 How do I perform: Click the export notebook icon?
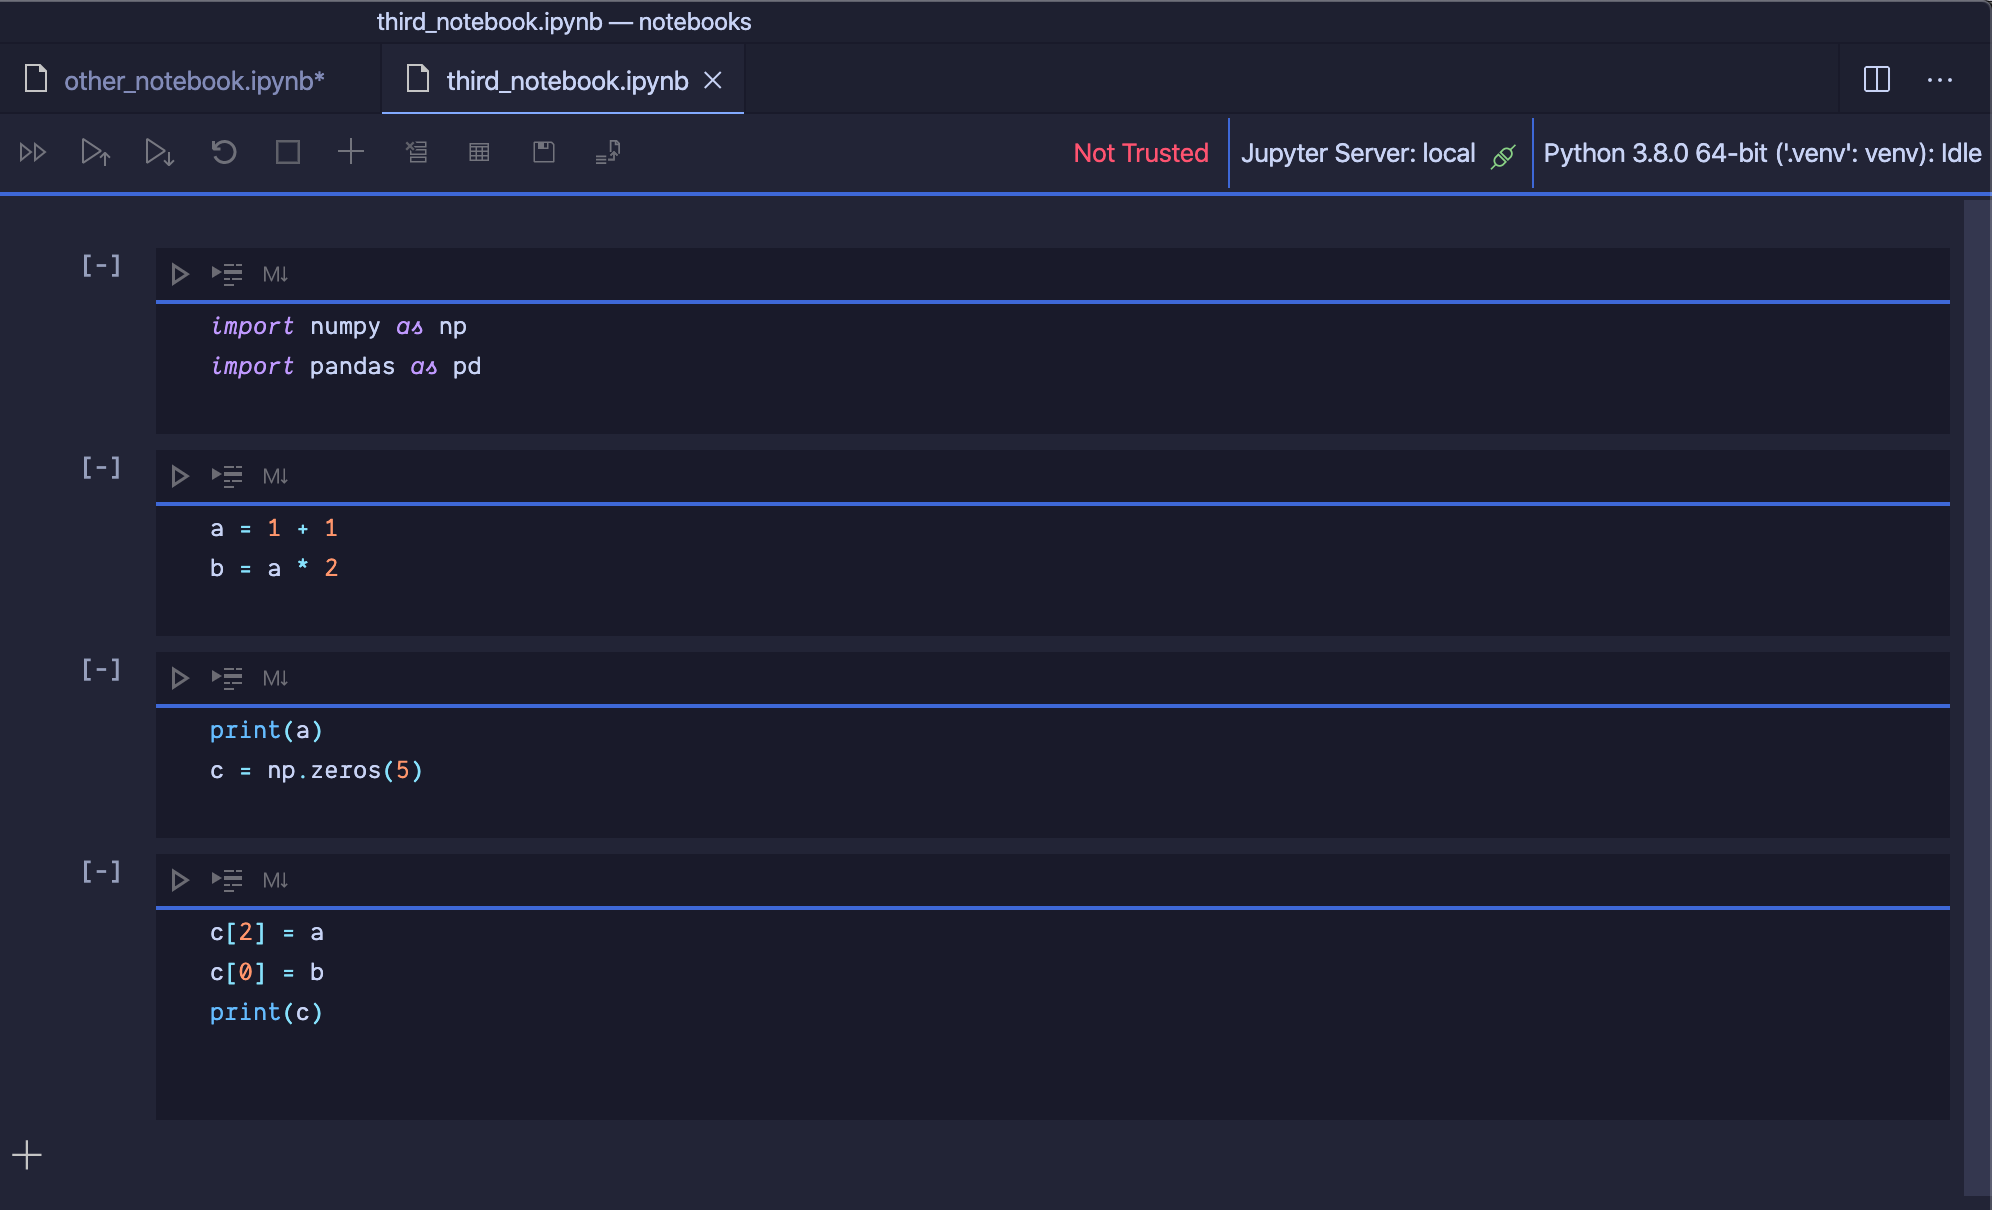pos(608,152)
